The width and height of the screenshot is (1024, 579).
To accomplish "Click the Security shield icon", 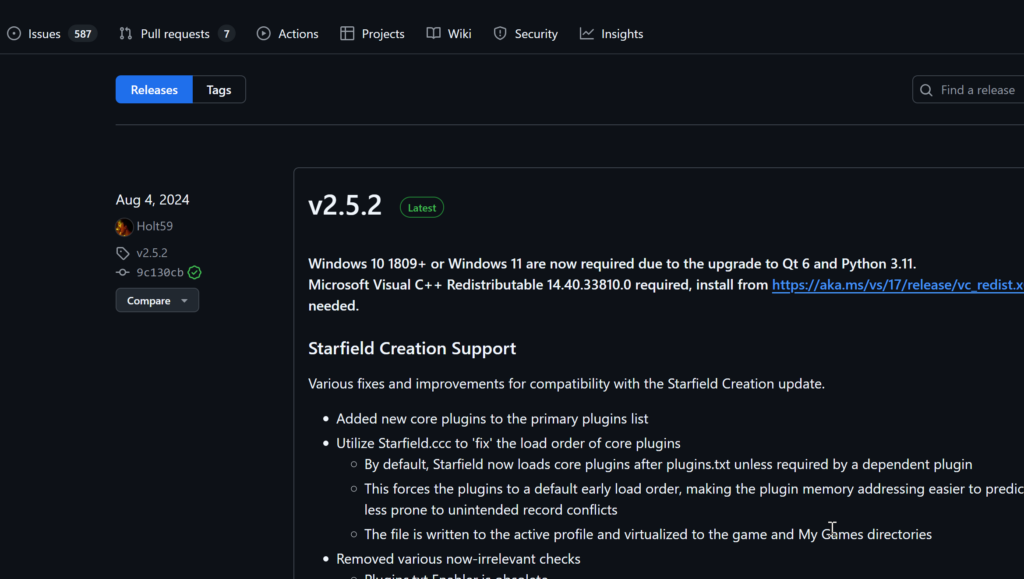I will click(500, 34).
